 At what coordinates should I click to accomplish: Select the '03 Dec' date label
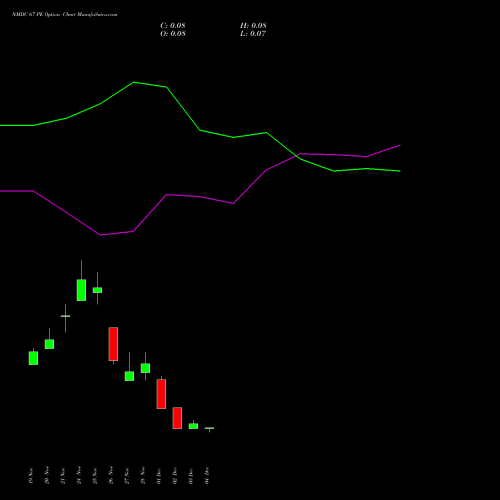pyautogui.click(x=191, y=476)
